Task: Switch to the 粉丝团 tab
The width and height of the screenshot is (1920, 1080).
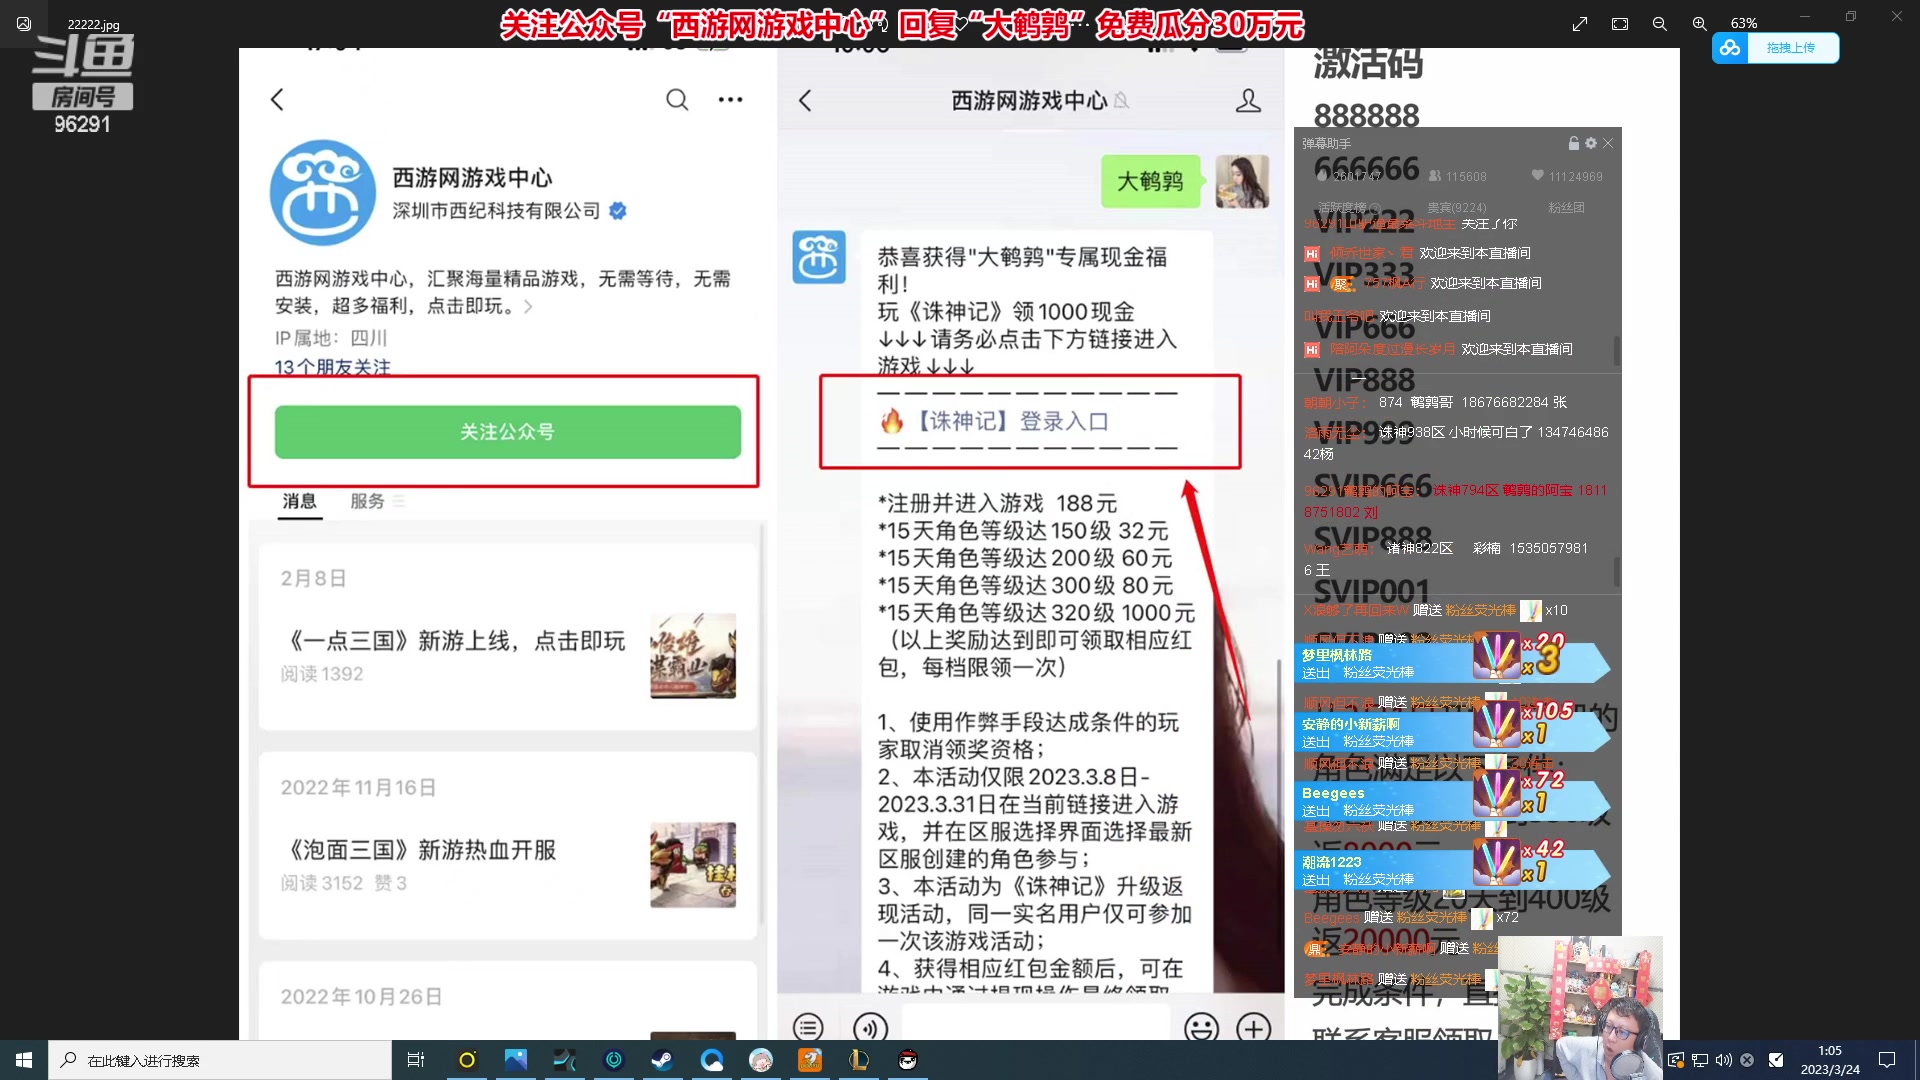Action: click(x=1566, y=208)
